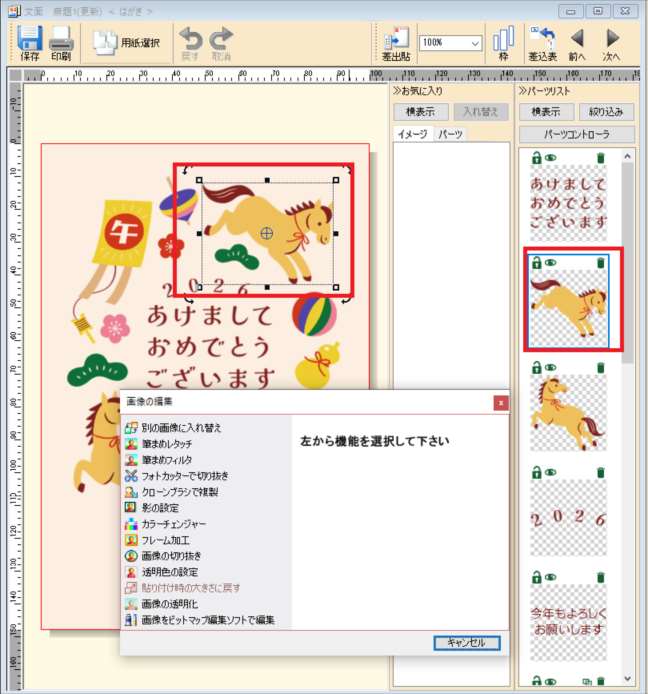Open the パーツコントローラ button
Screen dimensions: 648x694
coord(575,134)
